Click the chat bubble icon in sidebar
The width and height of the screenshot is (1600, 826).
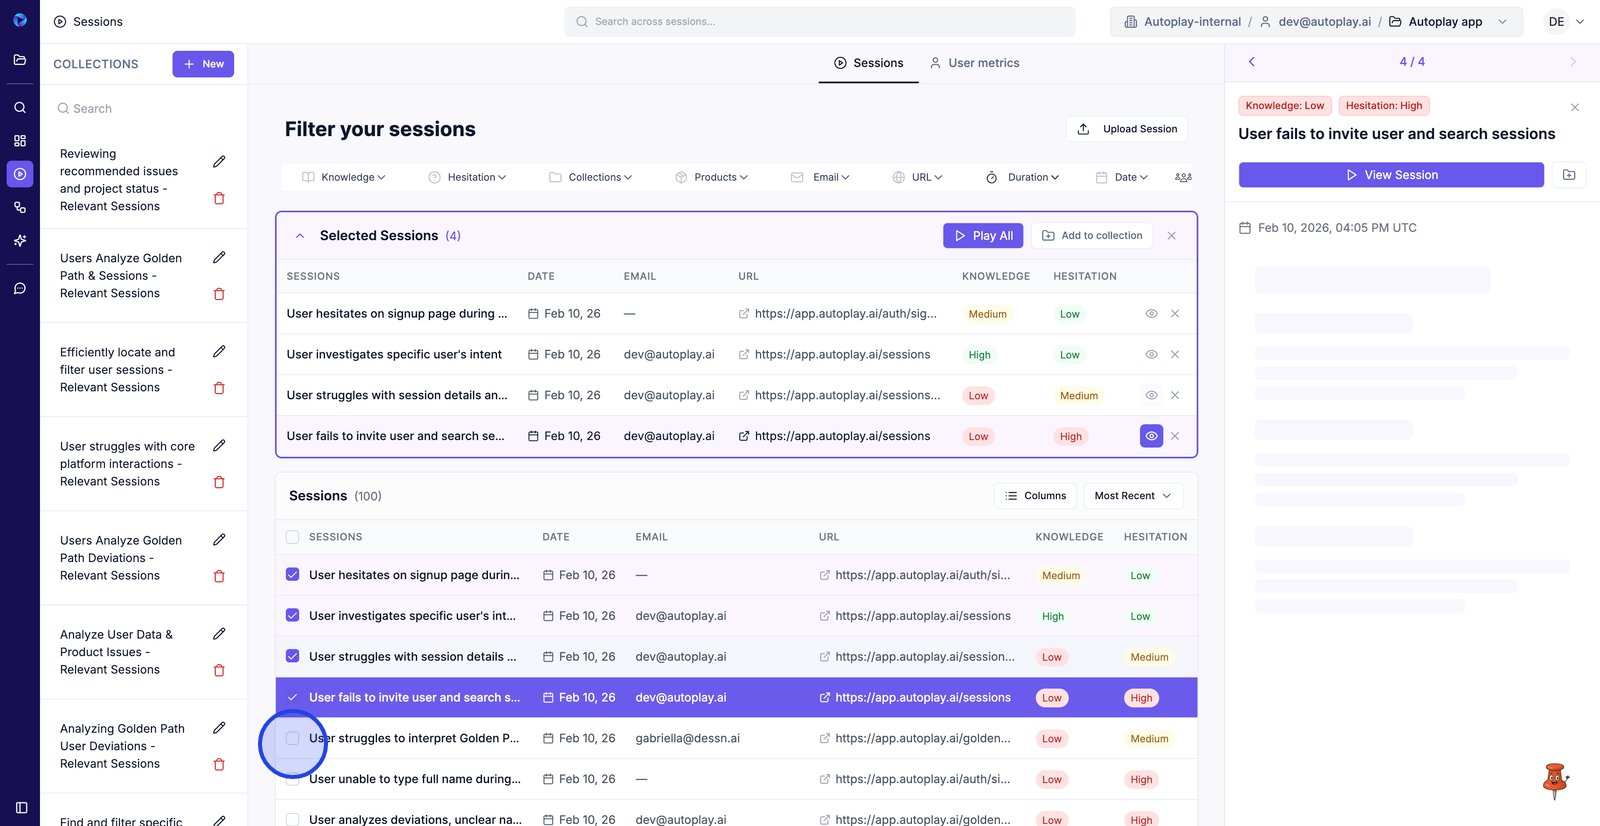click(x=20, y=288)
